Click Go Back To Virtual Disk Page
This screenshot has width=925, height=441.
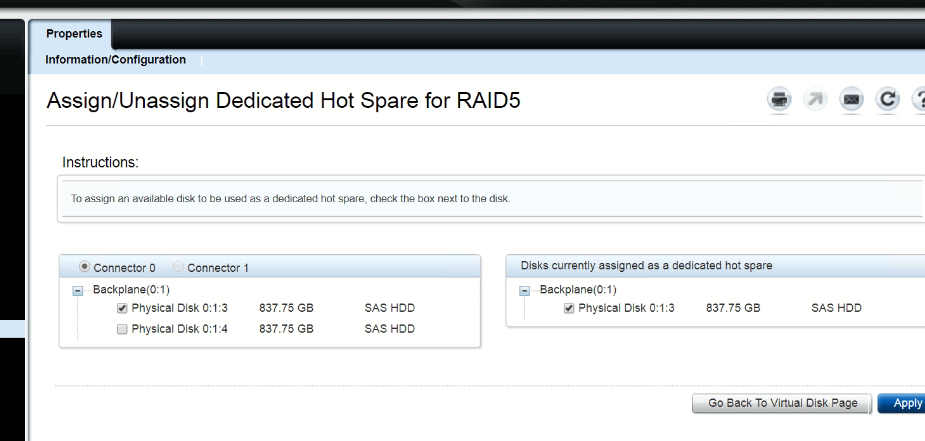[x=782, y=403]
